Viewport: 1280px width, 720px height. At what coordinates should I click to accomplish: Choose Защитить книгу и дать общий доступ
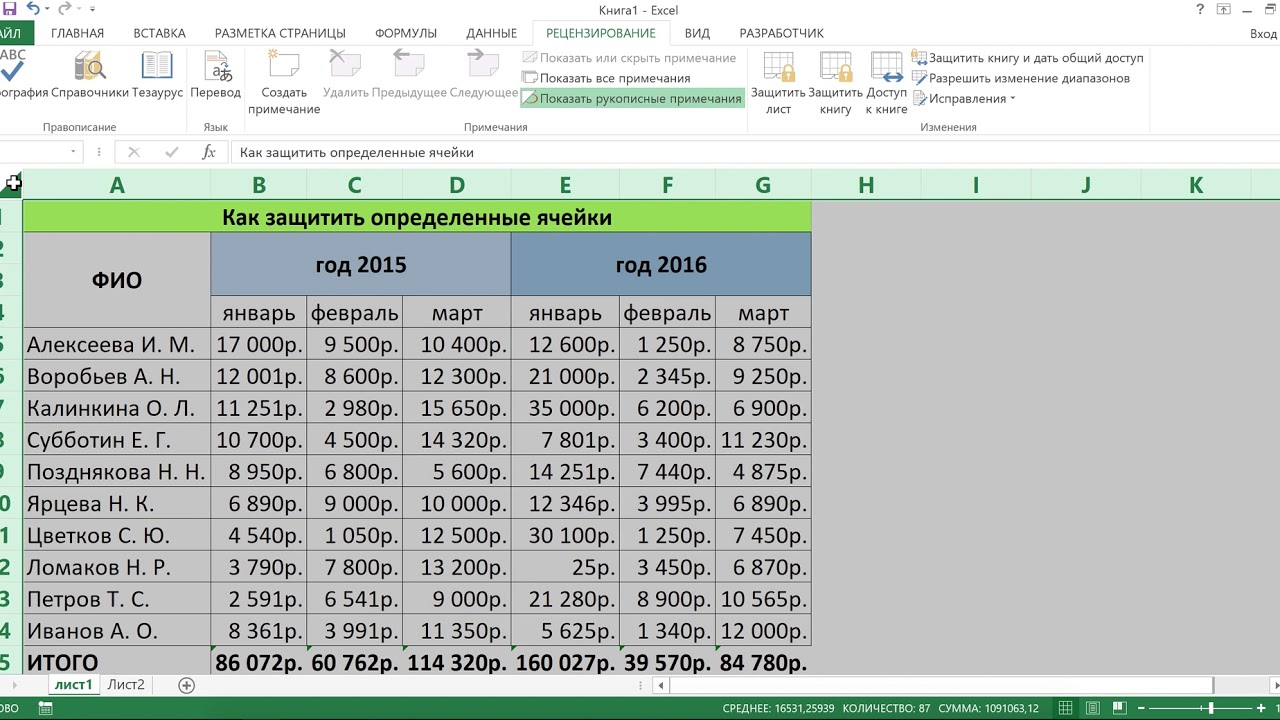pos(1027,58)
